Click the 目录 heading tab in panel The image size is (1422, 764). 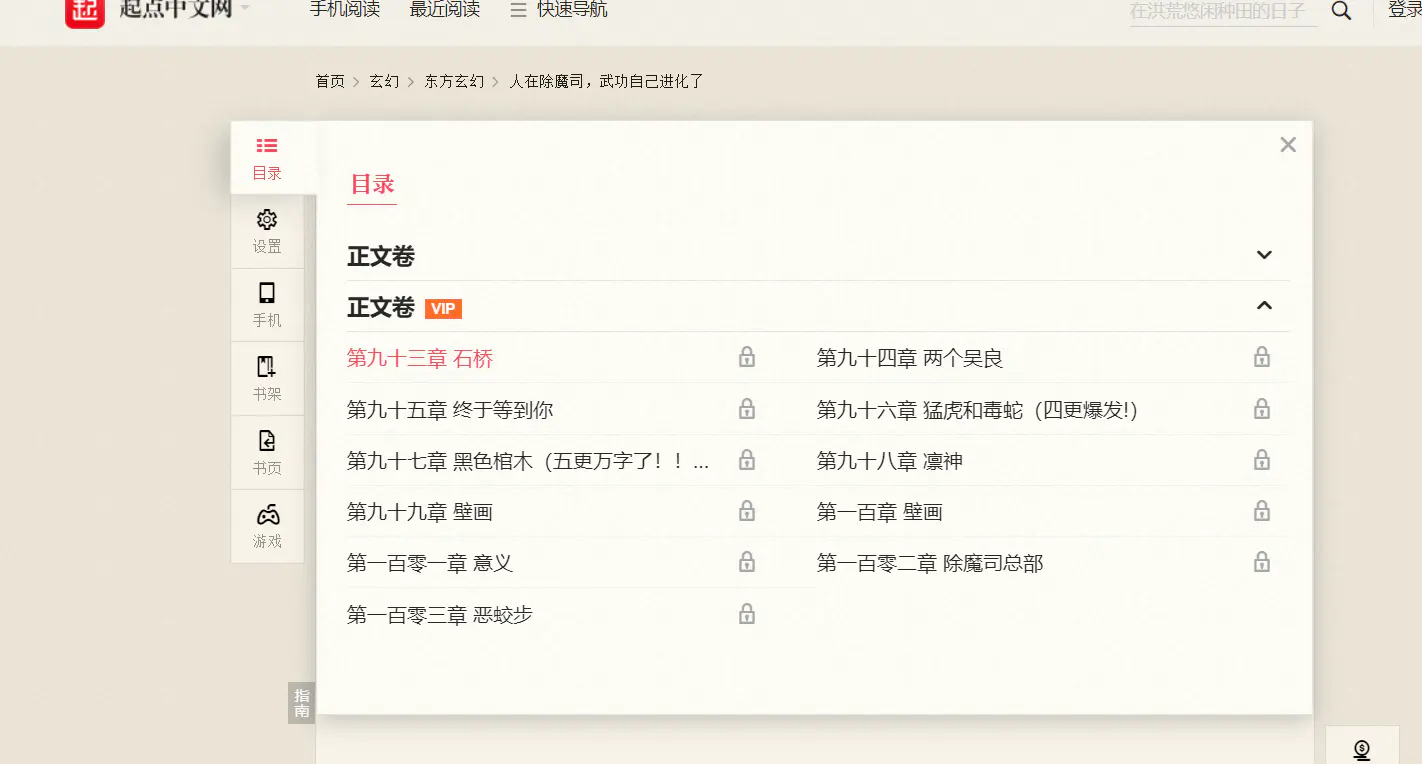pyautogui.click(x=372, y=185)
